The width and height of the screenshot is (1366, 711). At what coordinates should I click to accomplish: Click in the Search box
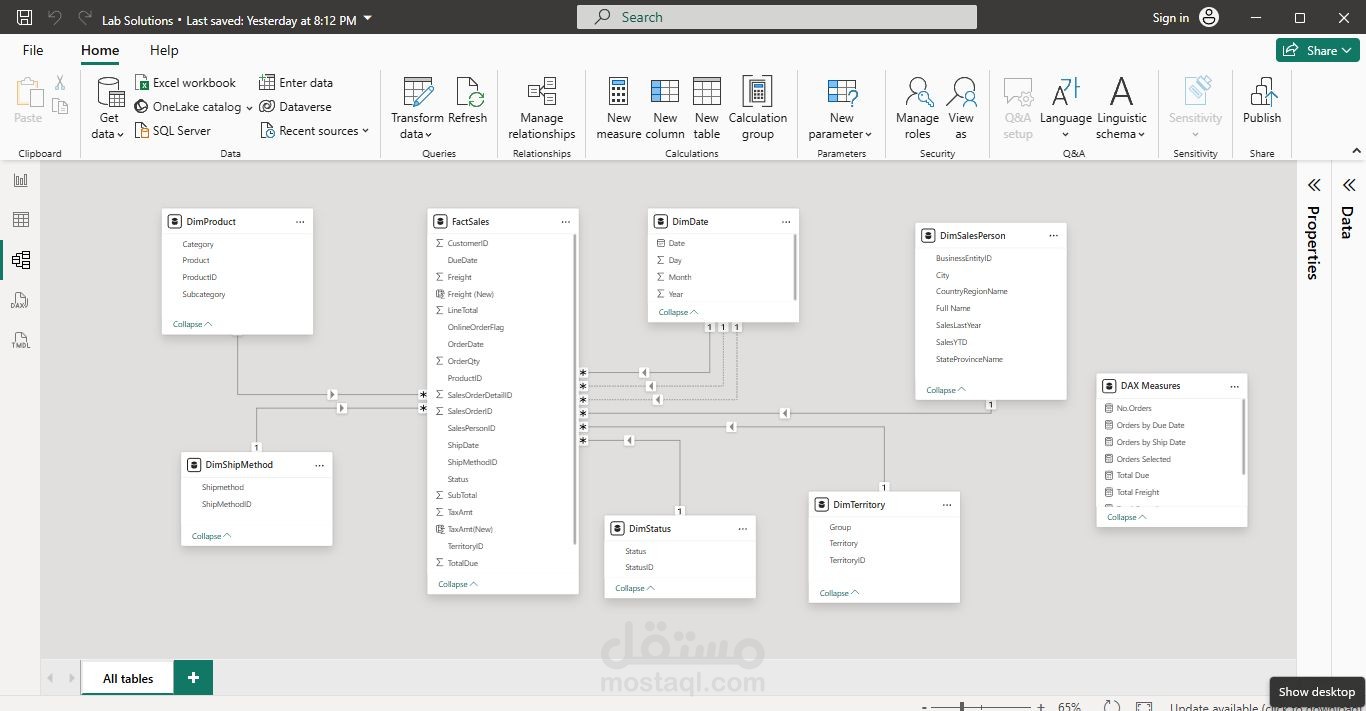pyautogui.click(x=777, y=17)
